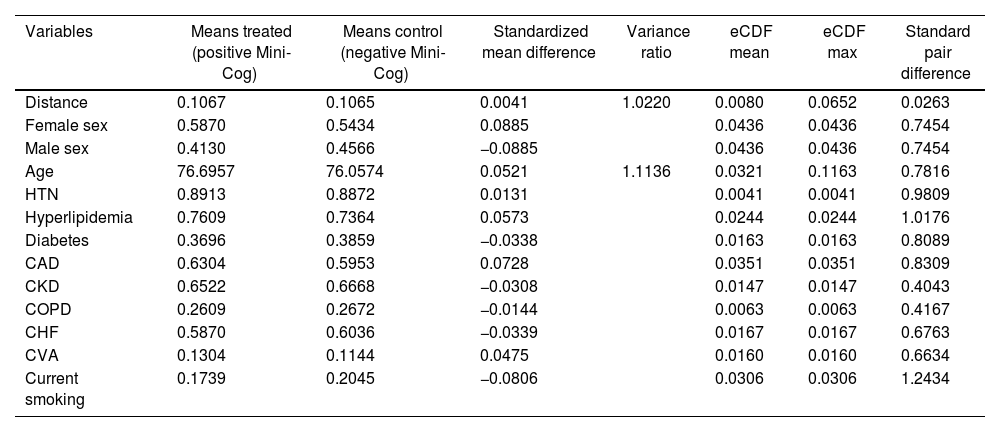Screen dimensions: 1000x432
Task: Click the "Distance" row label
Action: point(57,102)
